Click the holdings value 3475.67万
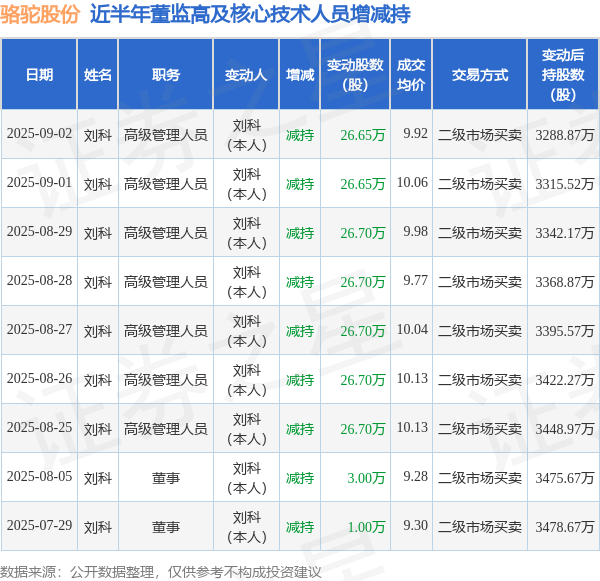 point(564,478)
